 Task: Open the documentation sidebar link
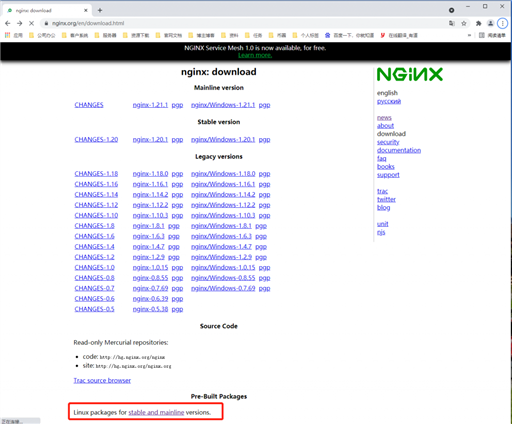tap(399, 150)
